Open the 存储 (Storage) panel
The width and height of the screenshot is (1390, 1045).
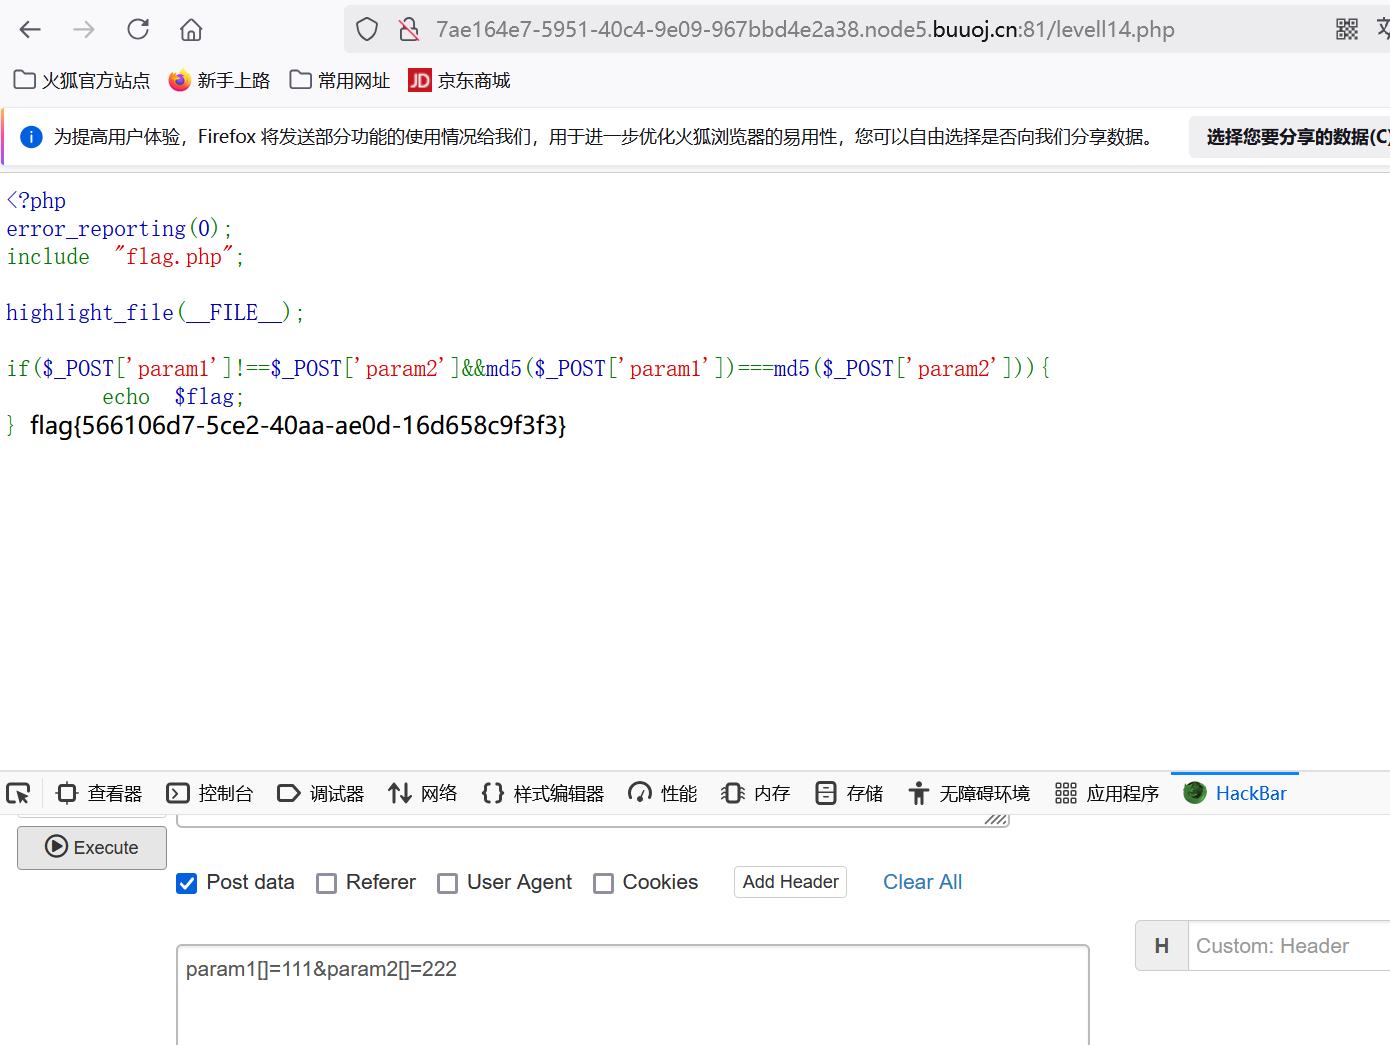pos(847,793)
